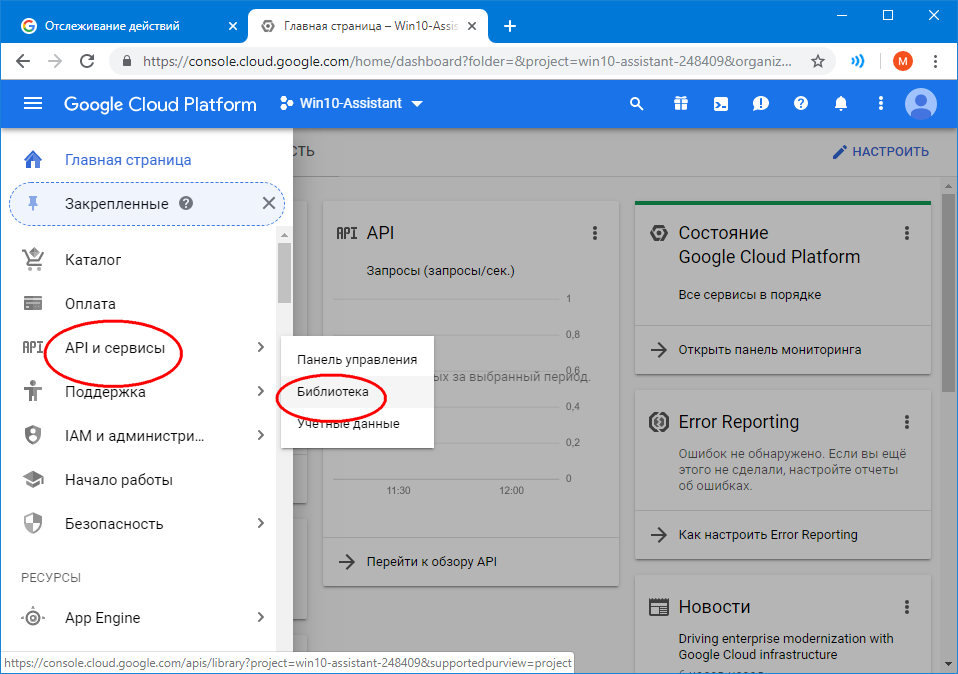Expand the Безопасность submenu

click(260, 524)
